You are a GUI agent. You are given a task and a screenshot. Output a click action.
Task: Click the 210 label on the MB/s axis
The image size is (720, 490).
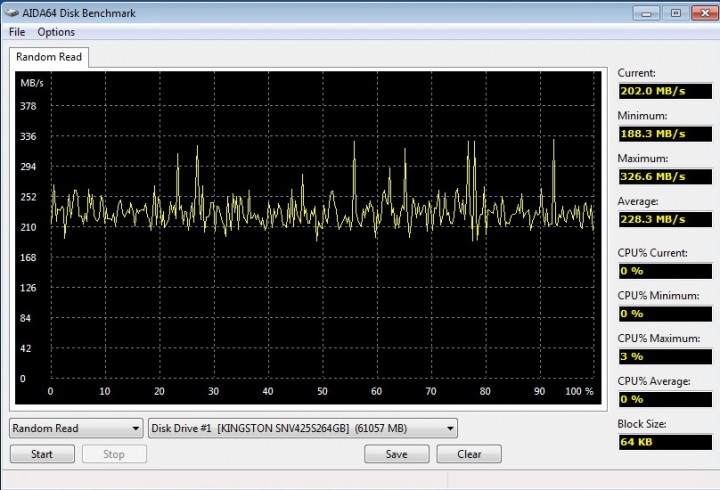(28, 227)
